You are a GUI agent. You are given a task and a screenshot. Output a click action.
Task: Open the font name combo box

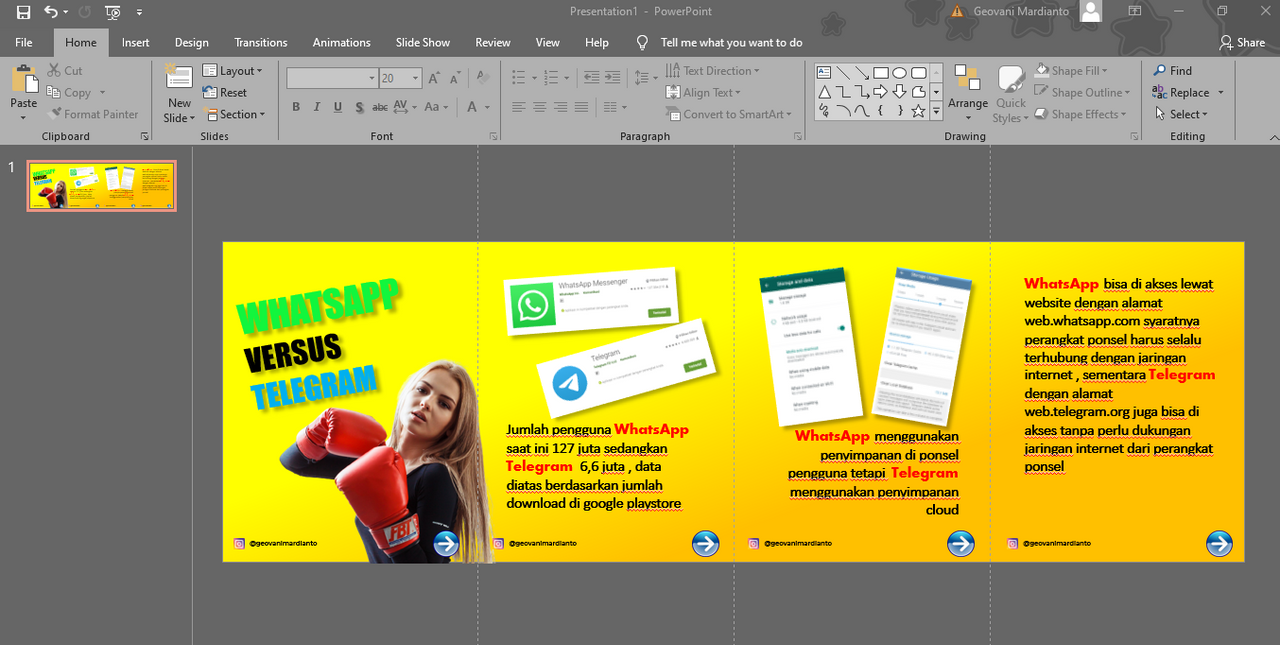click(x=332, y=78)
